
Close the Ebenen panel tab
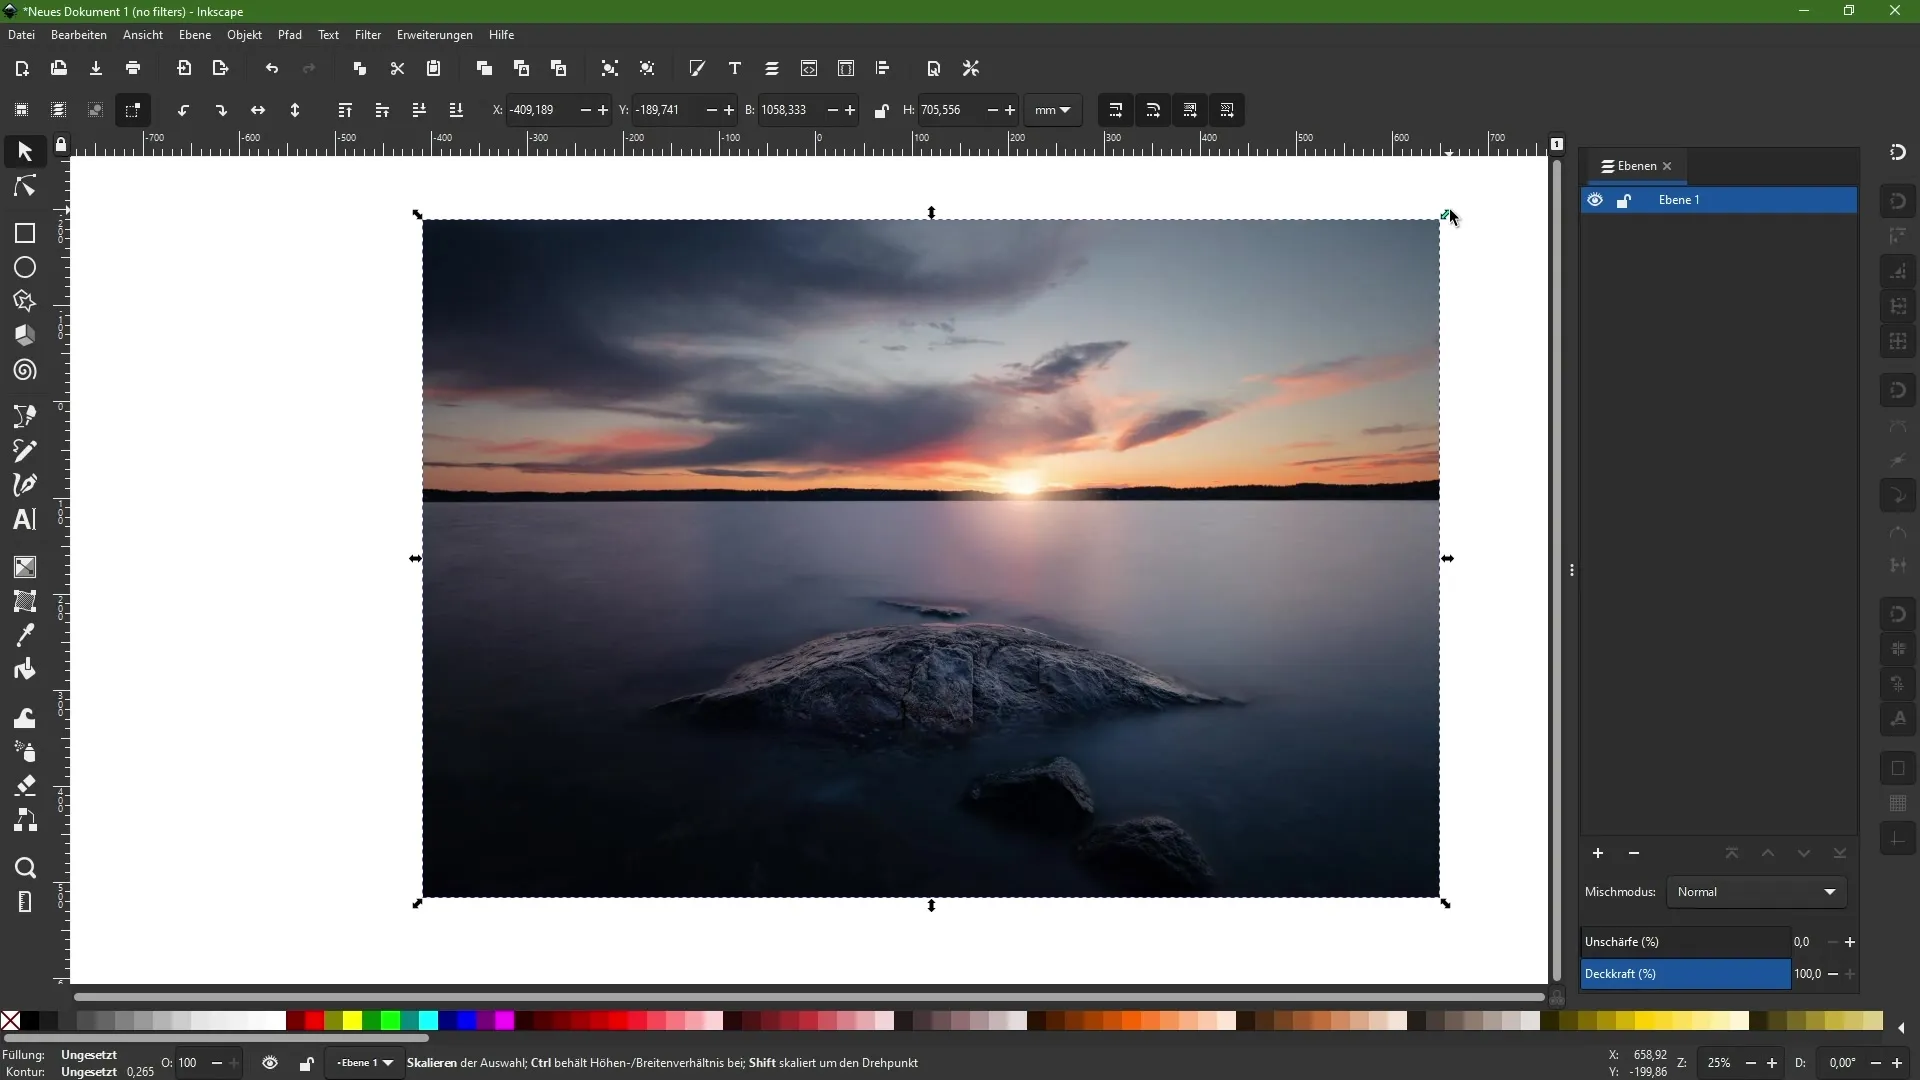click(x=1667, y=166)
